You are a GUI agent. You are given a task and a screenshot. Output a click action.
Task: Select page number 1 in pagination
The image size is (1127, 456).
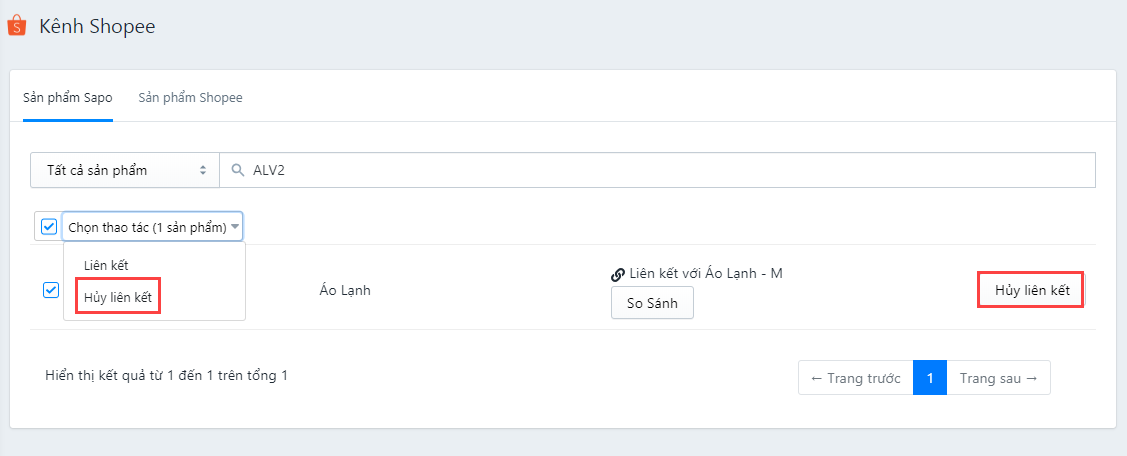(930, 378)
